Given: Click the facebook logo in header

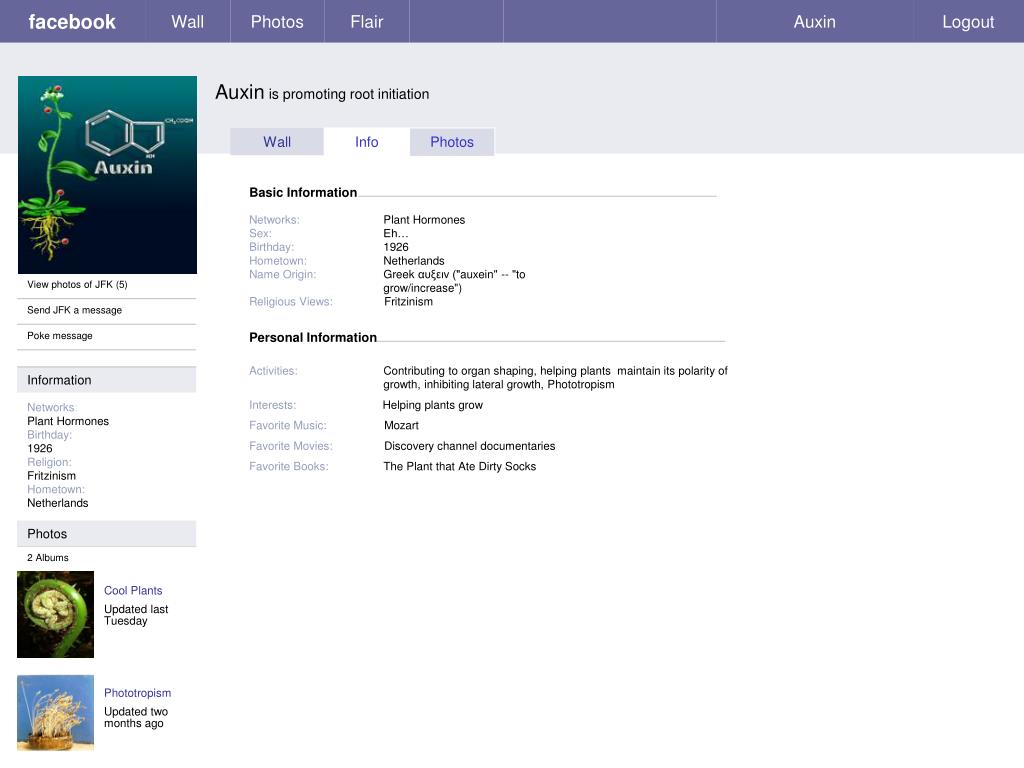Looking at the screenshot, I should [x=72, y=22].
